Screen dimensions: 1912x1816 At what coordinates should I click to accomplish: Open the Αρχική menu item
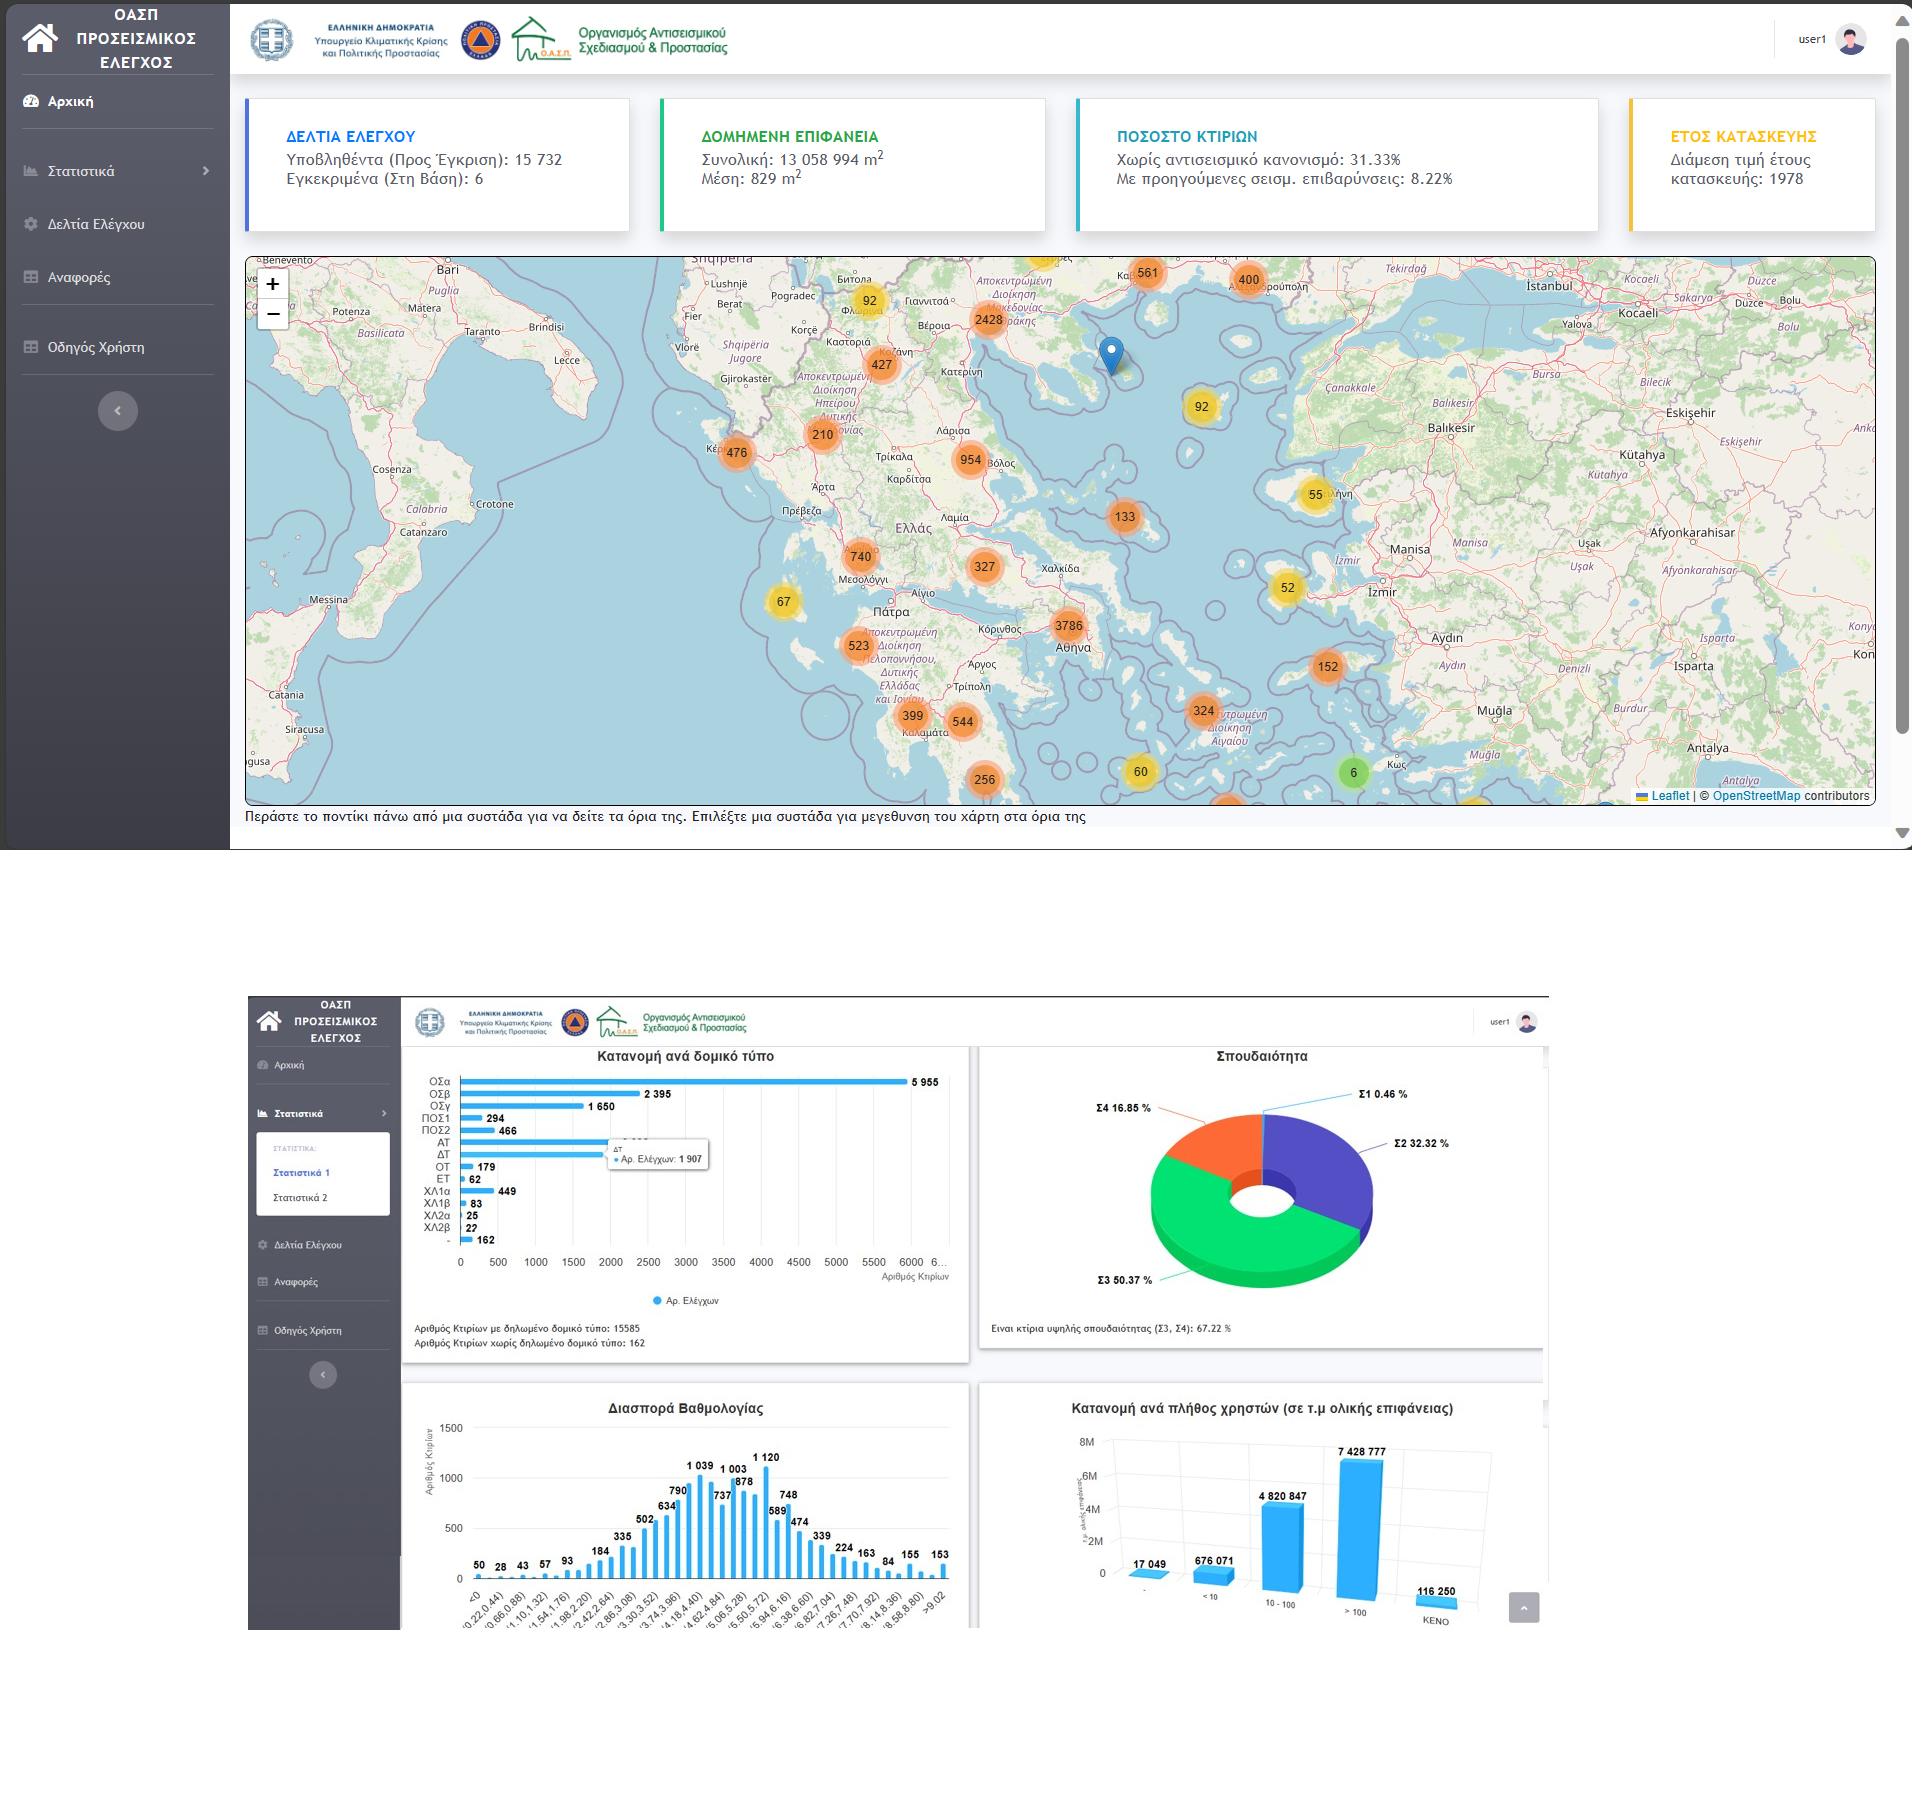click(x=70, y=101)
